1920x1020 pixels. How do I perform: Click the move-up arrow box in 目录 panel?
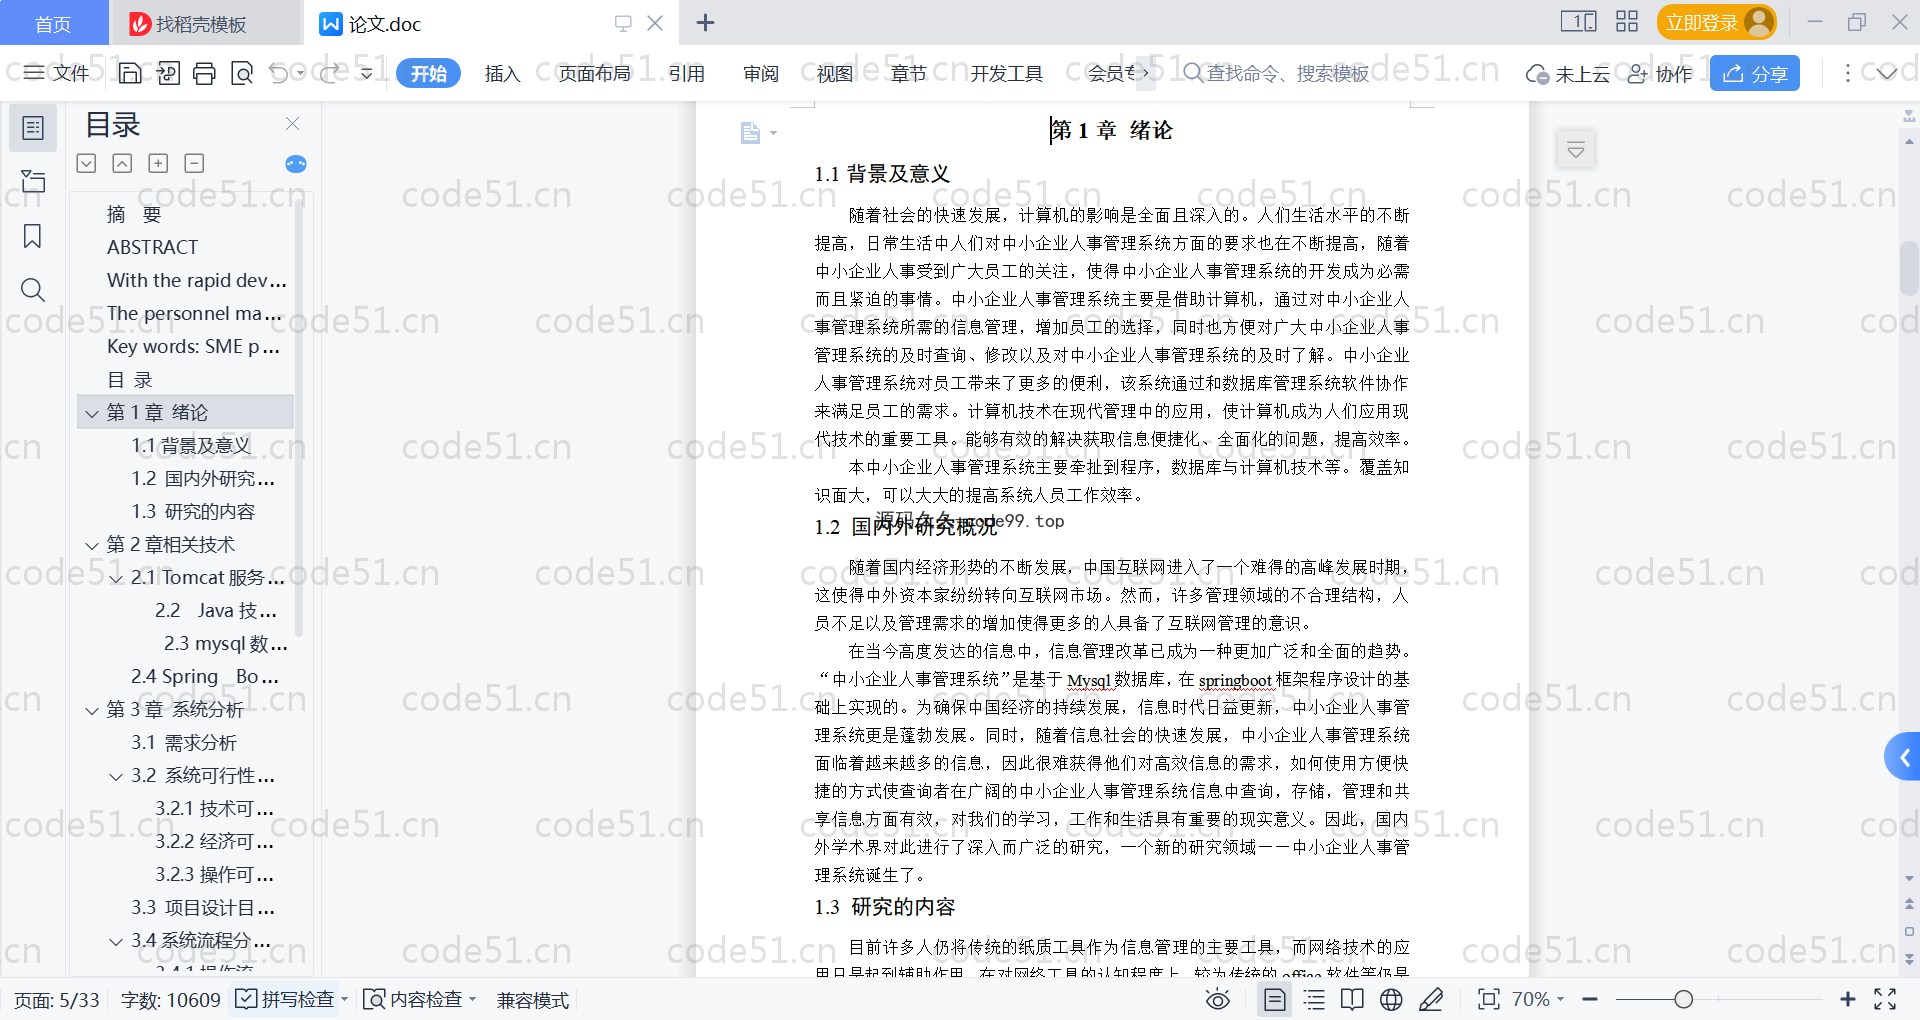122,163
